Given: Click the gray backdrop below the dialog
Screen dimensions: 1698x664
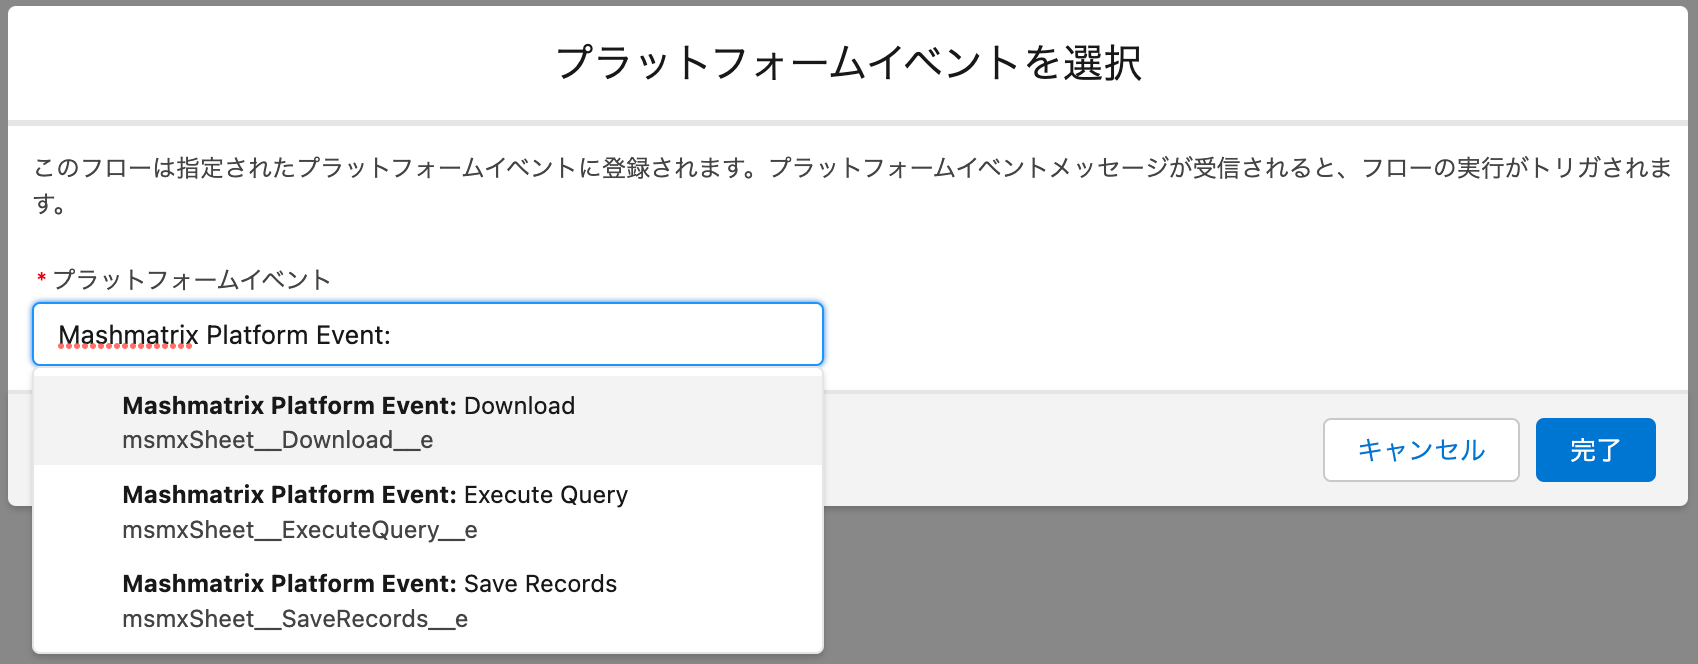Looking at the screenshot, I should point(1200,590).
